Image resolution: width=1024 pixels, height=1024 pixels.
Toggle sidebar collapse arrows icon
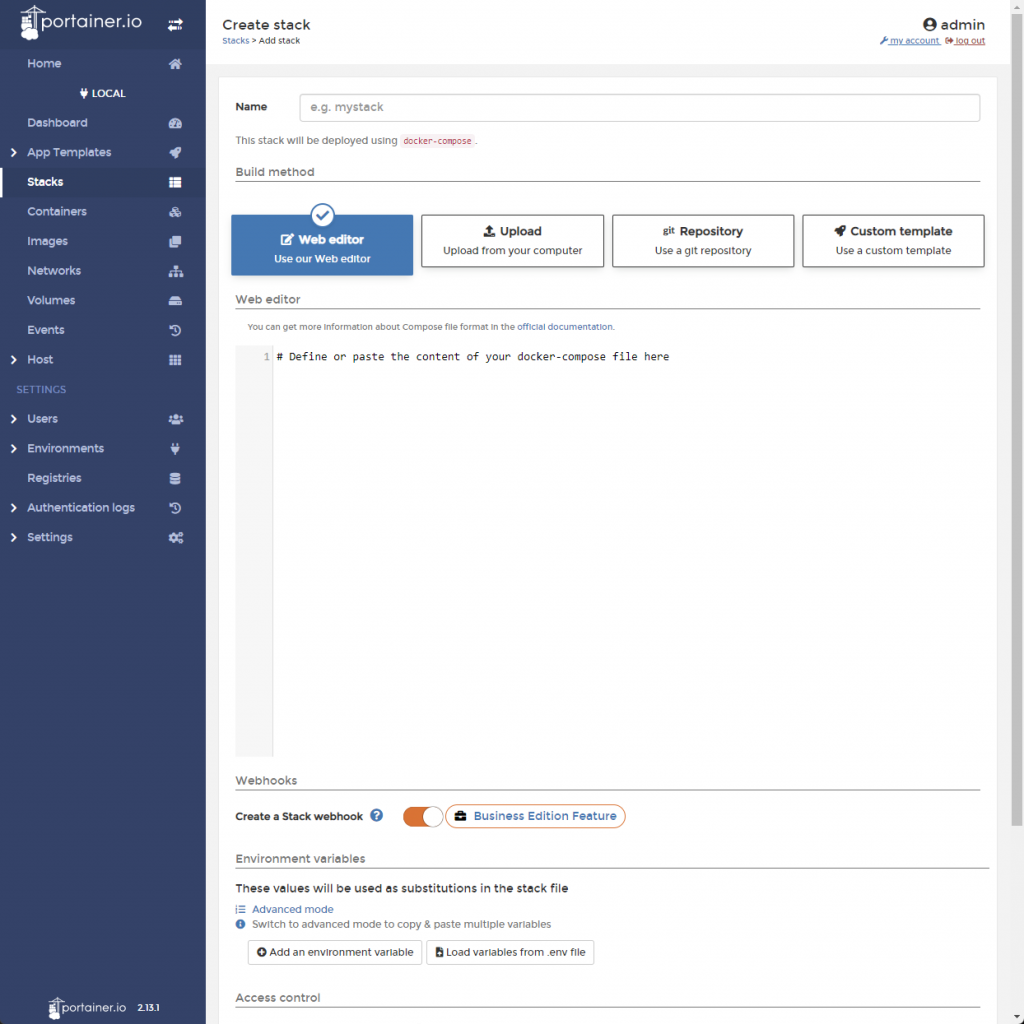(175, 25)
